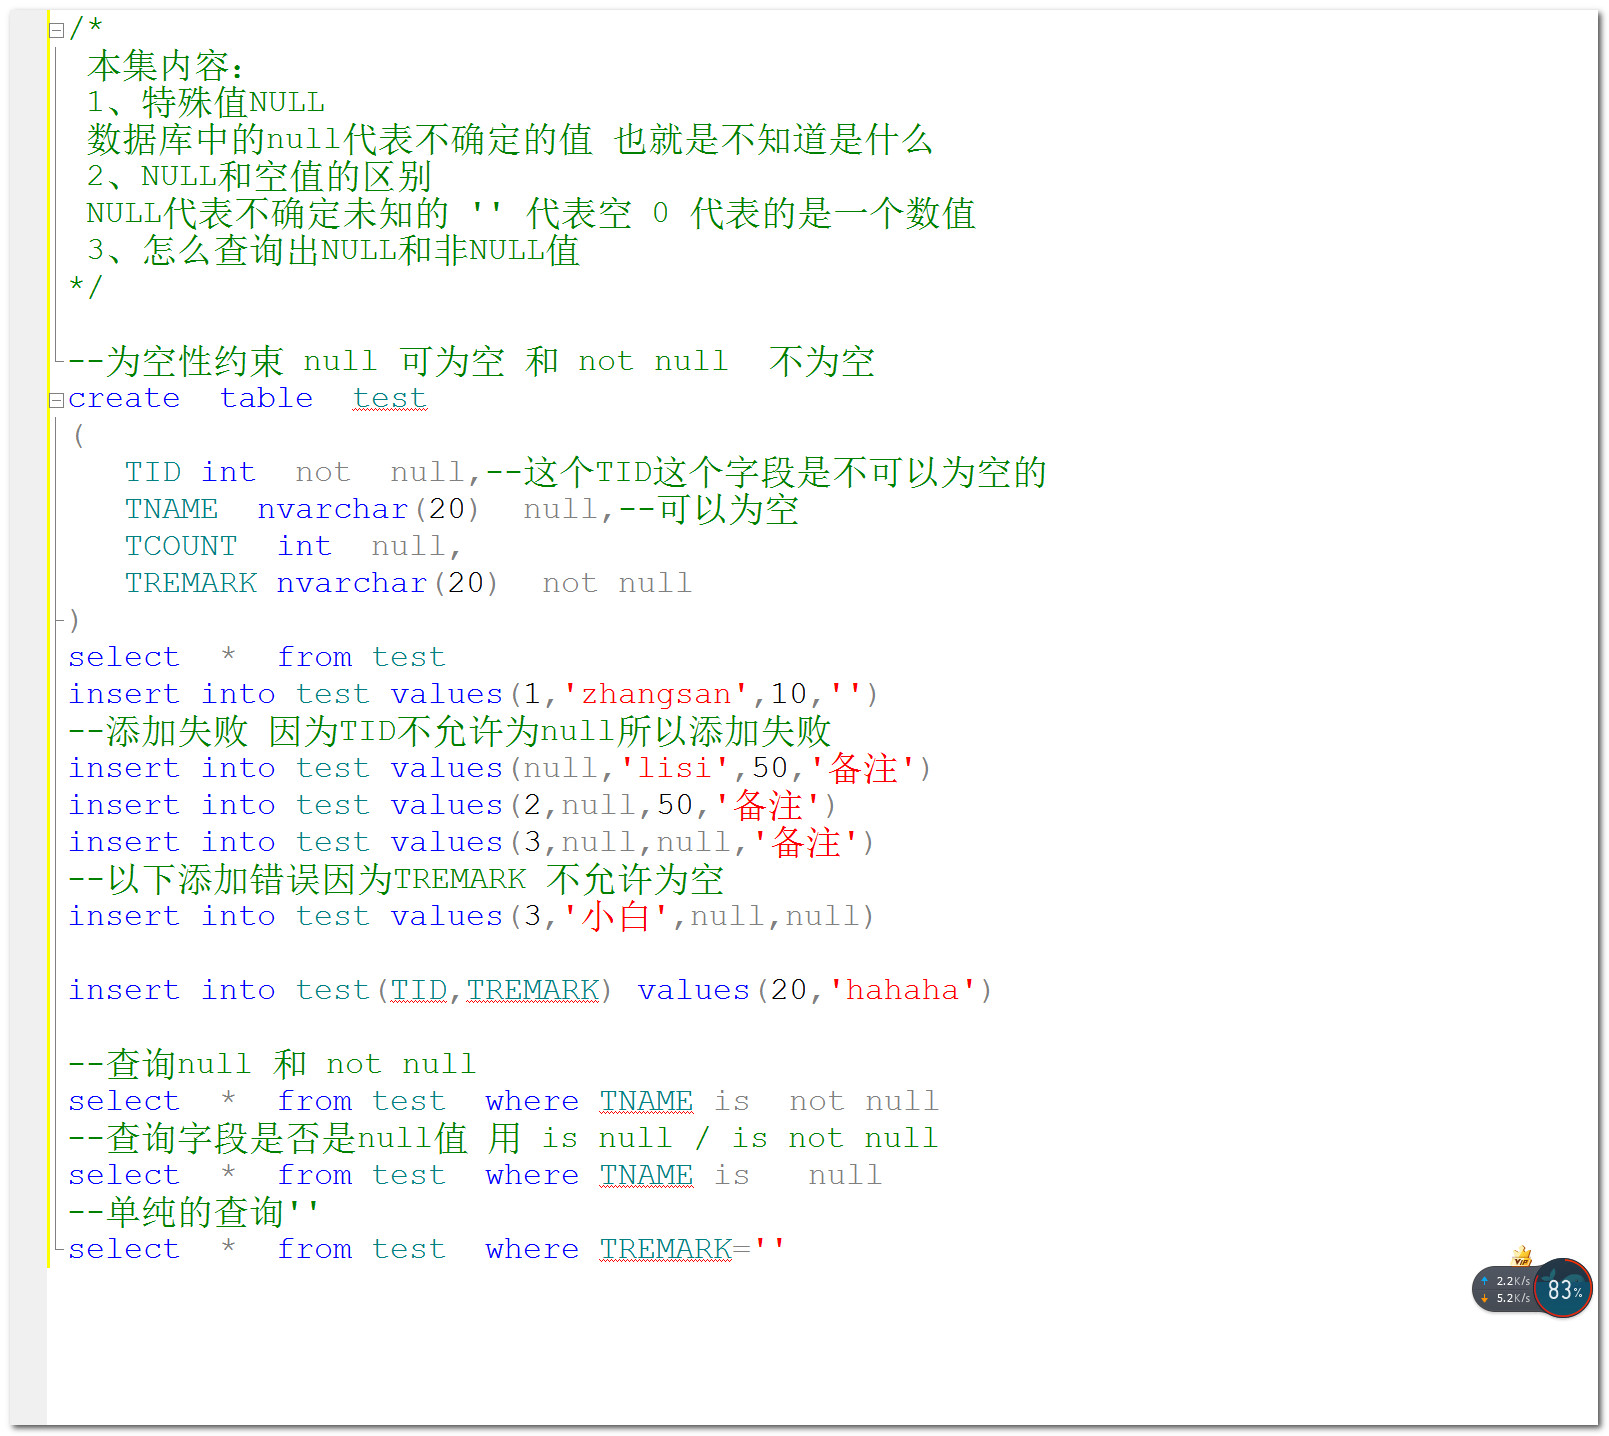
Task: Click the underlined 'TID' in the column-list insert
Action: (419, 991)
